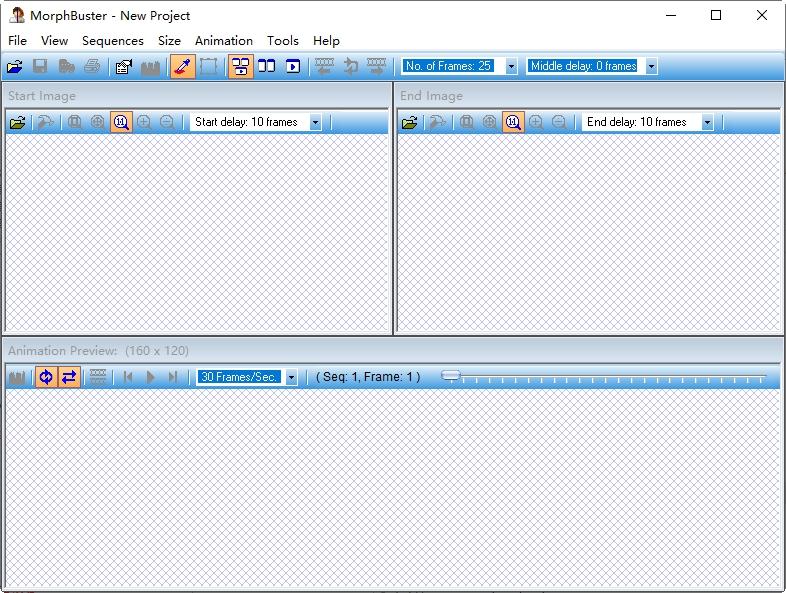
Task: Play the animation preview
Action: [x=150, y=377]
